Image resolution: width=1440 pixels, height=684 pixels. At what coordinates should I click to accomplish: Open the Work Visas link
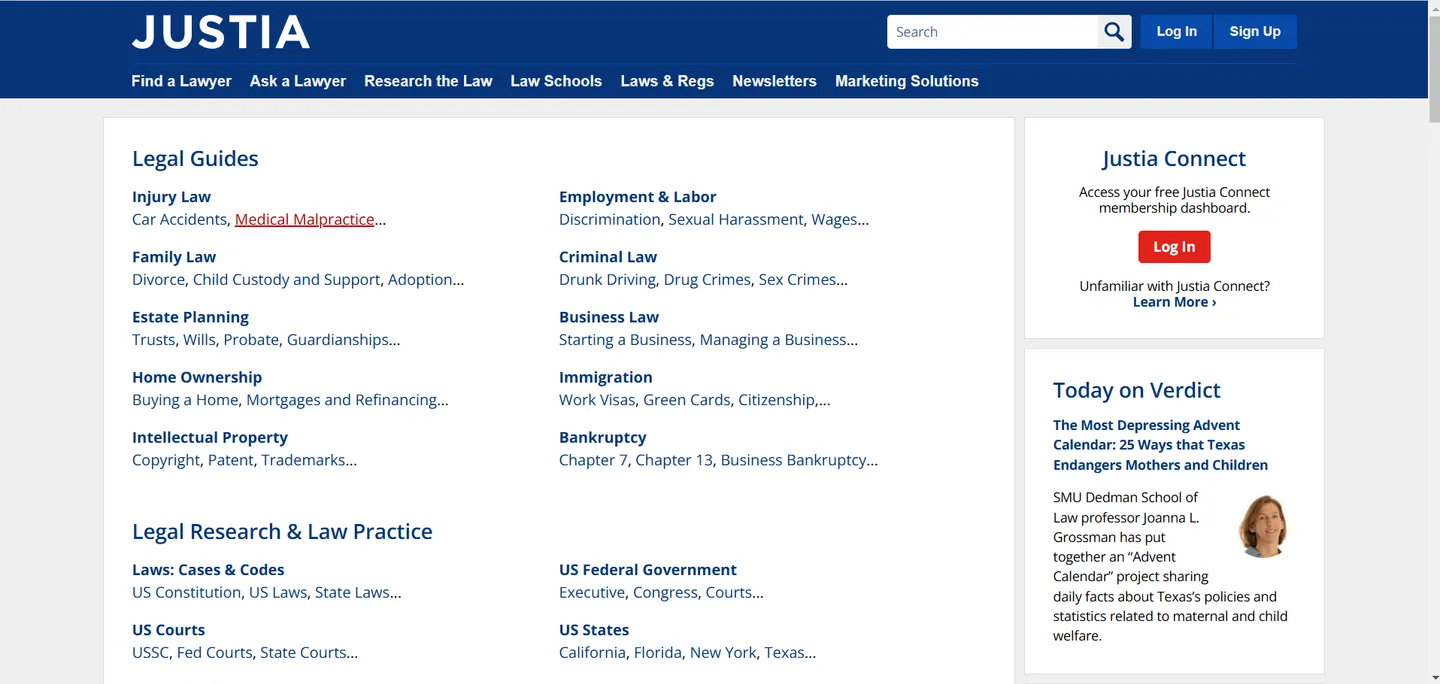[x=597, y=399]
